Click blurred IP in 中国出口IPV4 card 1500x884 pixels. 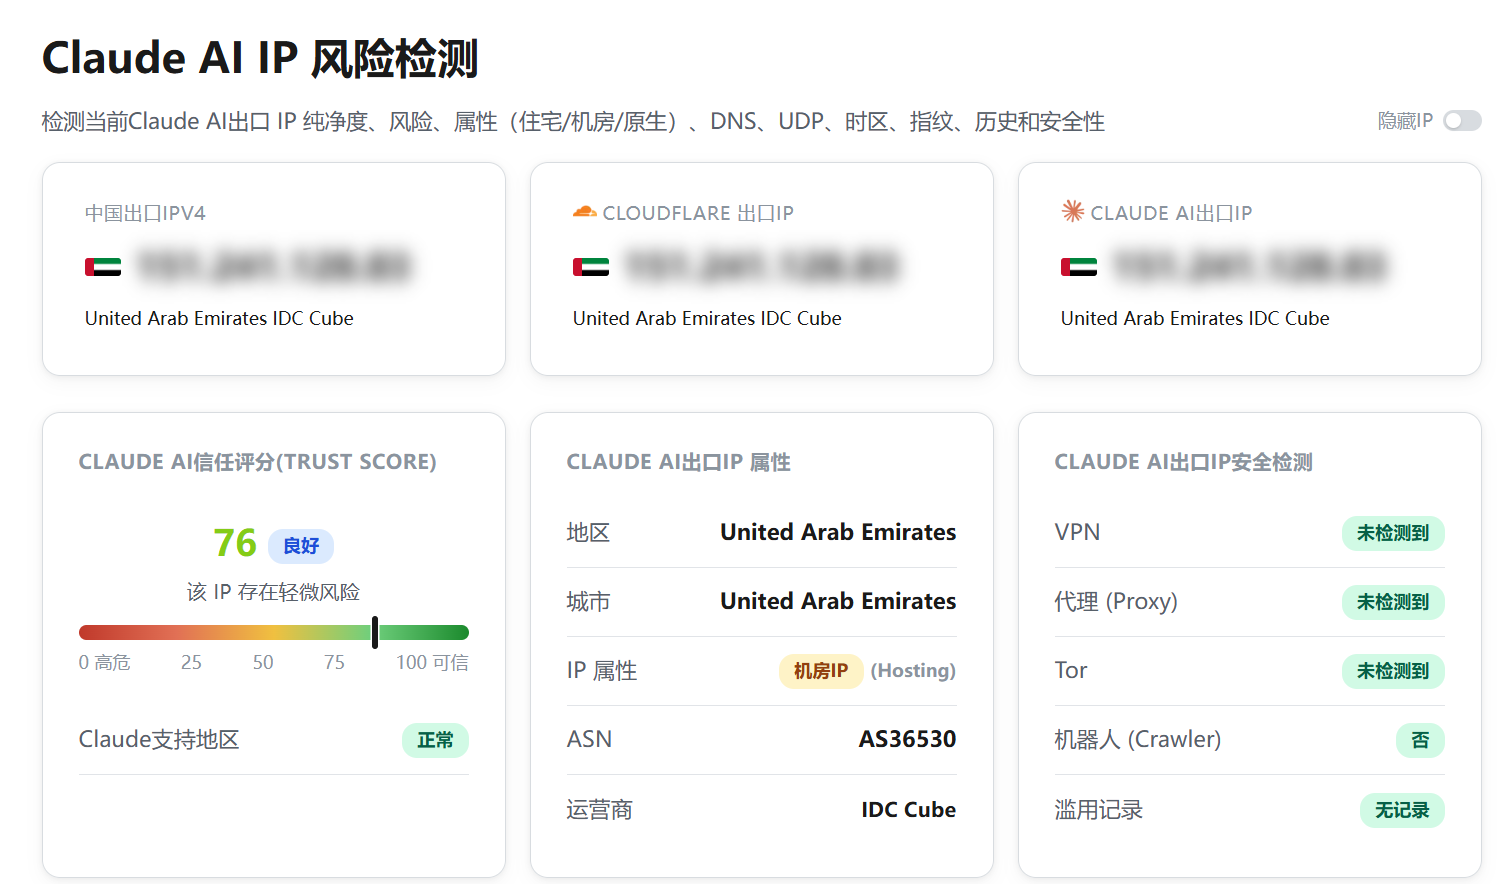coord(275,266)
